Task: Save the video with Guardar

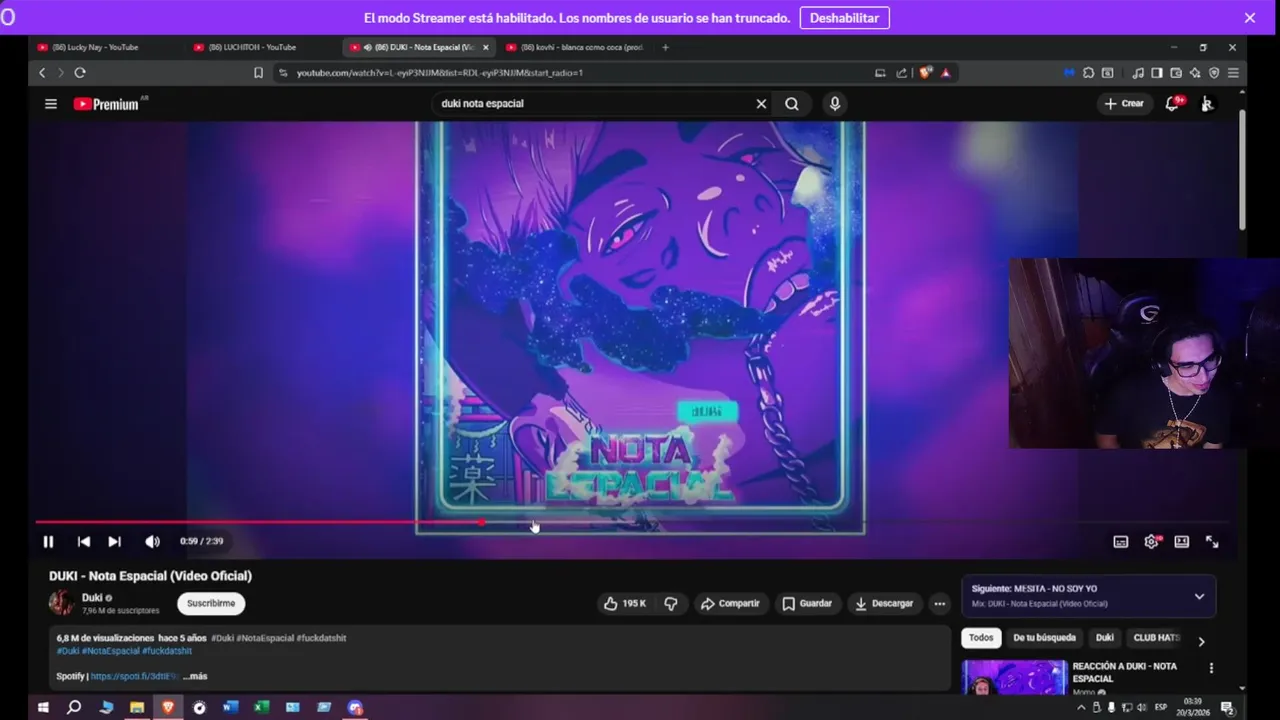Action: [x=807, y=603]
